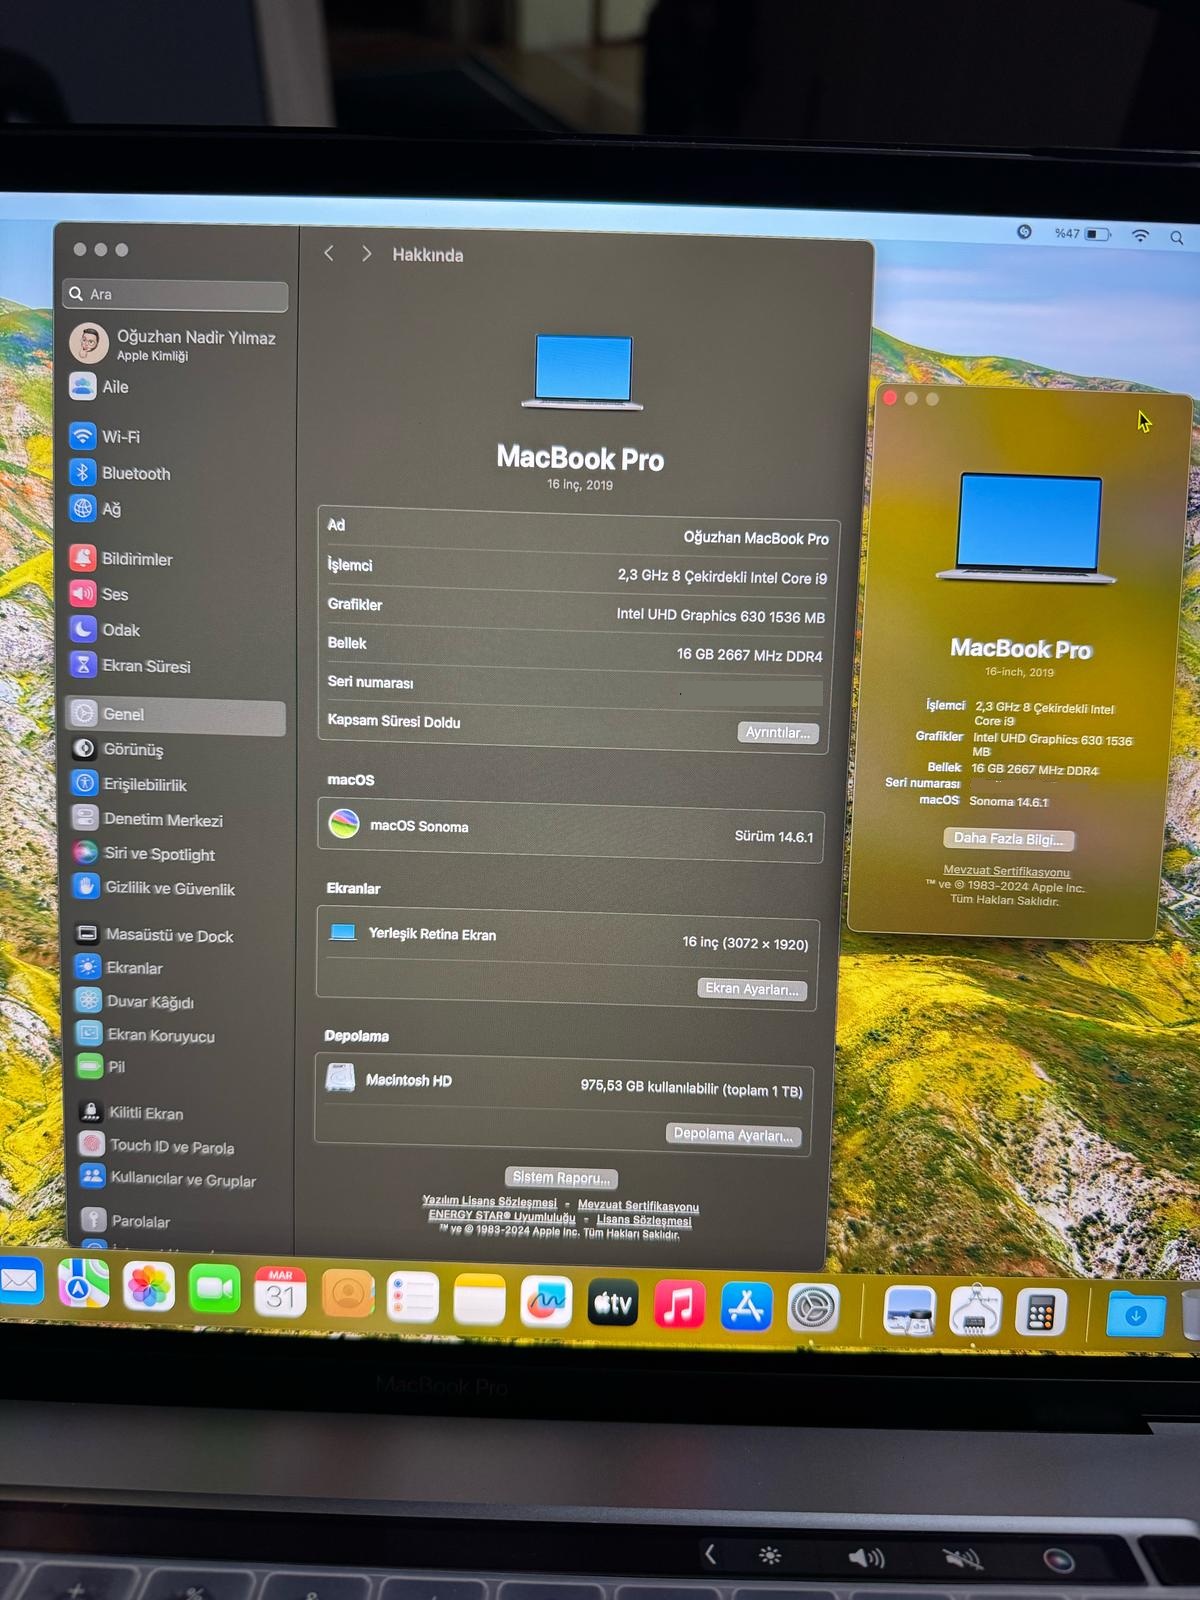Open Bluetooth settings in sidebar

point(135,473)
